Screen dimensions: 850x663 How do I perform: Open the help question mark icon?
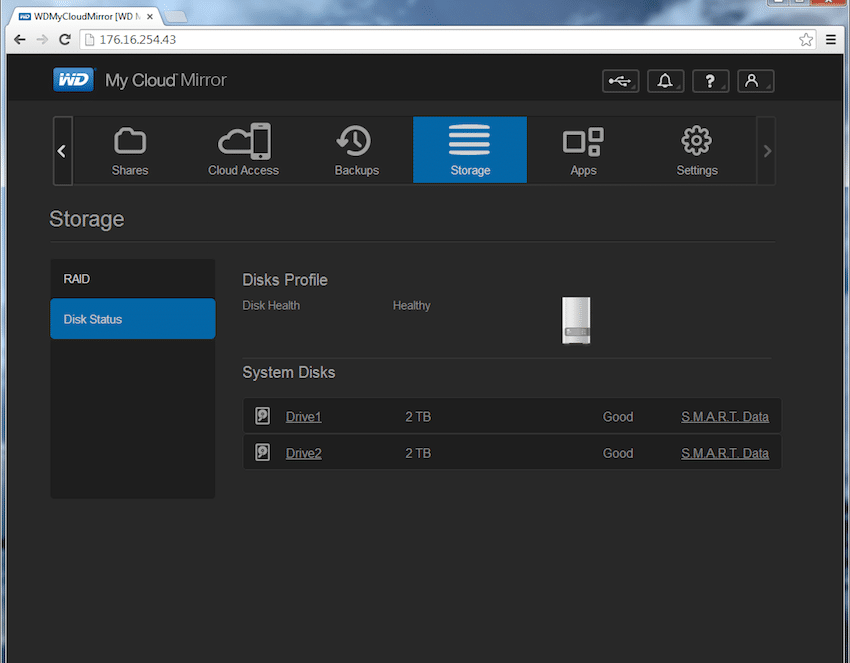coord(711,81)
